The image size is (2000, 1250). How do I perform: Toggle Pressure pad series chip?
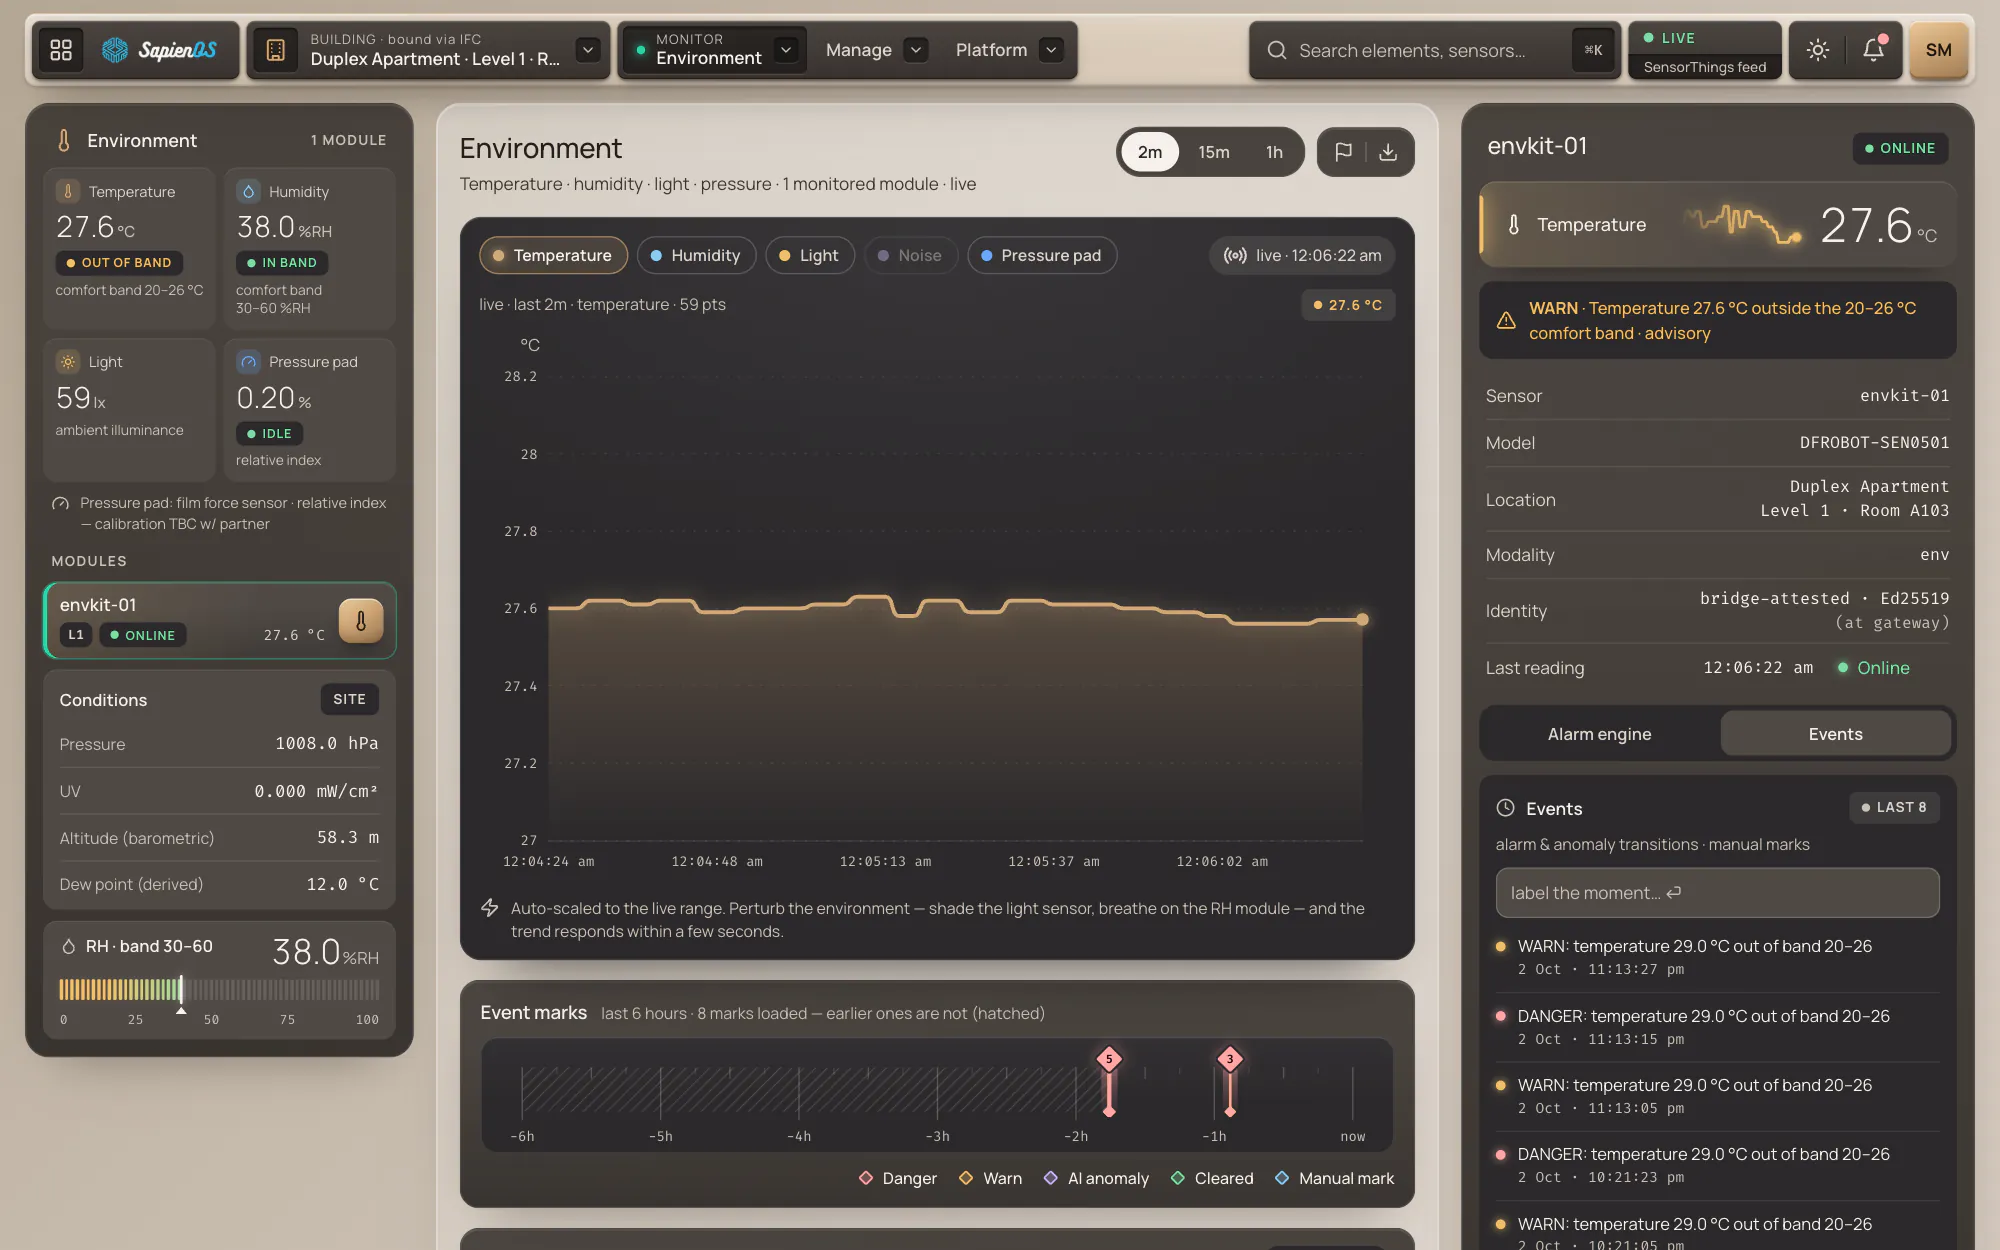(1042, 255)
